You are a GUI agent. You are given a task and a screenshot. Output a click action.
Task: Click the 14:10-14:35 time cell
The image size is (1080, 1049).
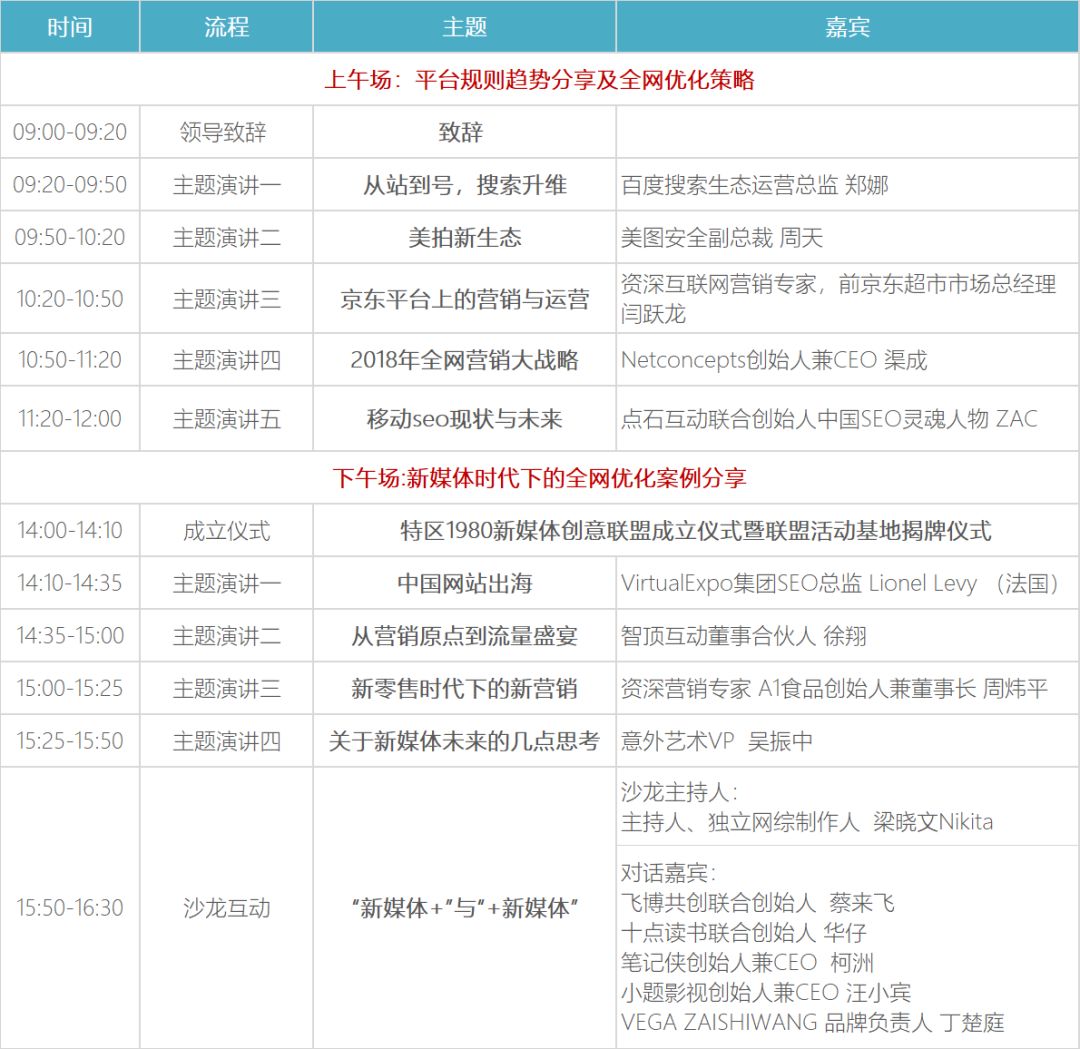point(70,583)
